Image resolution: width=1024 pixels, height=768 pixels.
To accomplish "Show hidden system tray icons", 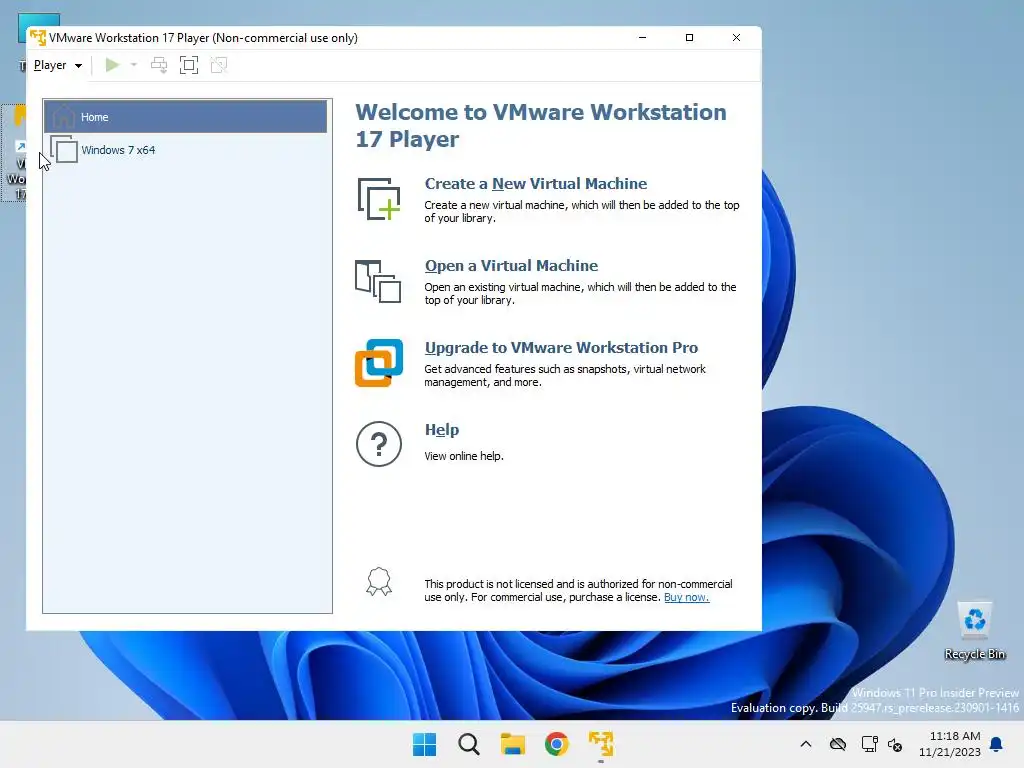I will [806, 744].
